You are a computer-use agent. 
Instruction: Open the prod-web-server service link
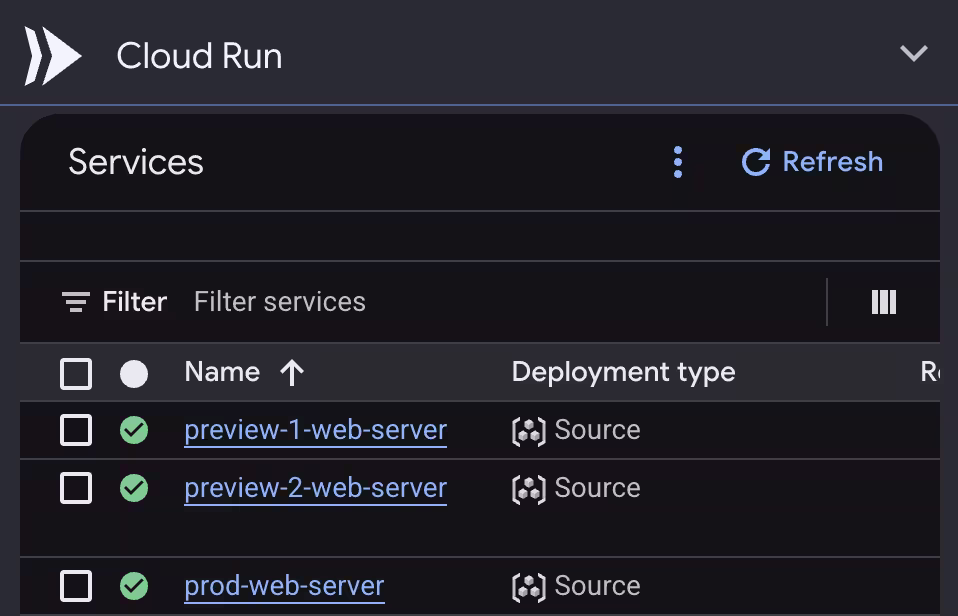[284, 586]
